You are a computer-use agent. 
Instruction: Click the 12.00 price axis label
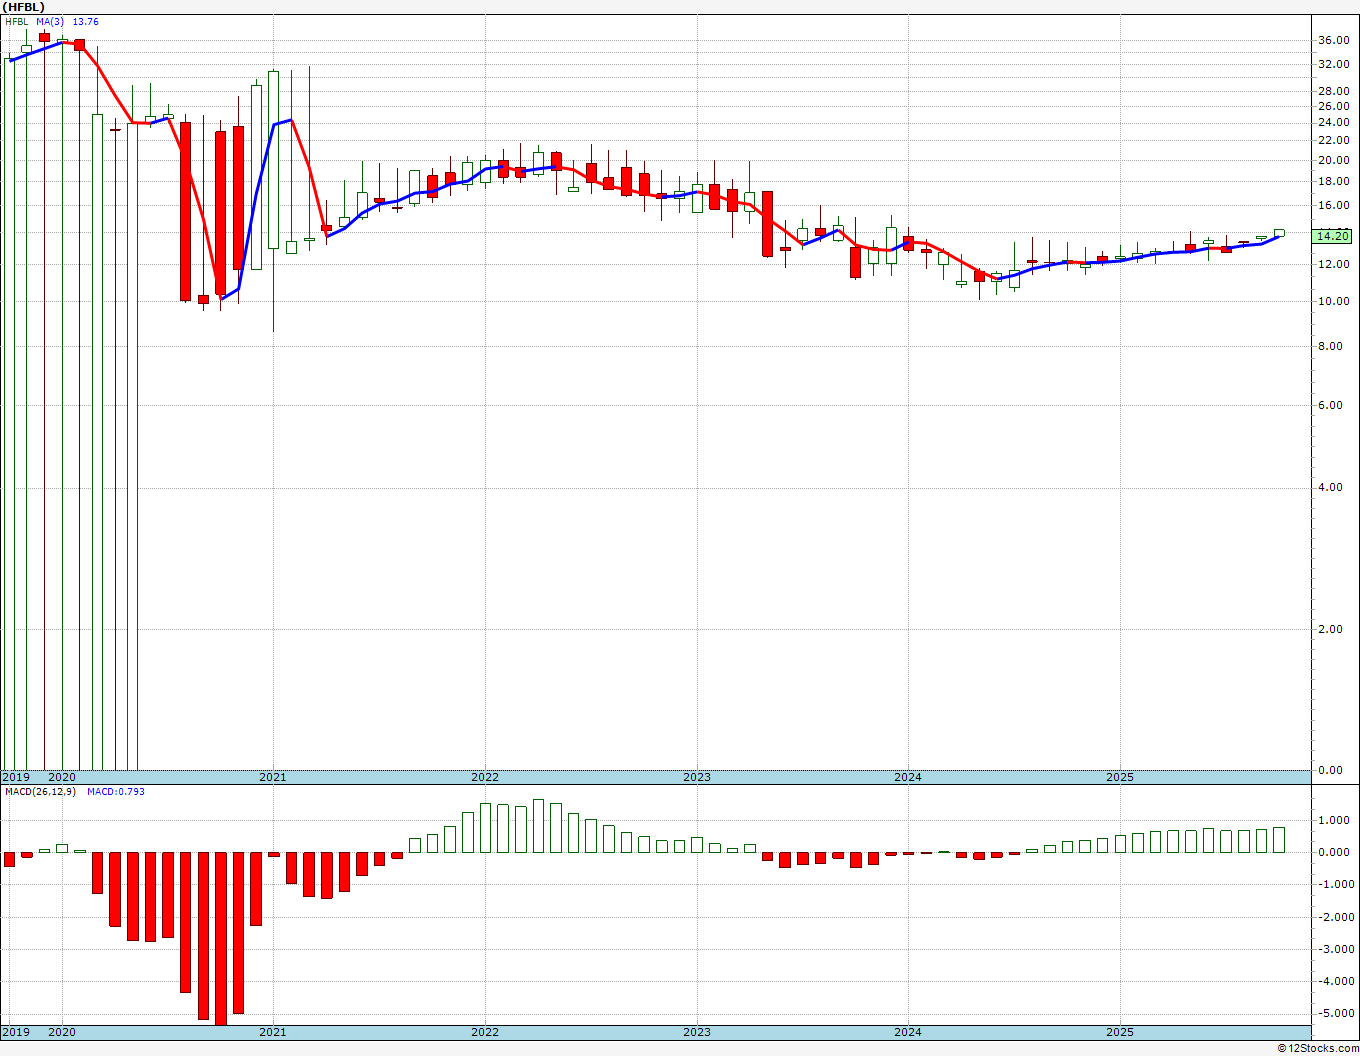(x=1334, y=264)
